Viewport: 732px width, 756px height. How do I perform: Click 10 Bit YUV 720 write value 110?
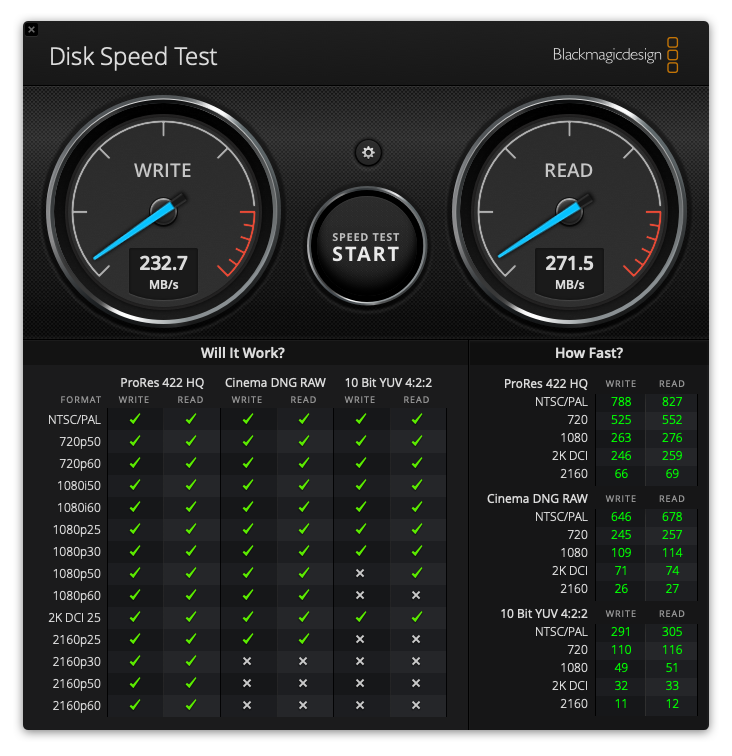[621, 650]
